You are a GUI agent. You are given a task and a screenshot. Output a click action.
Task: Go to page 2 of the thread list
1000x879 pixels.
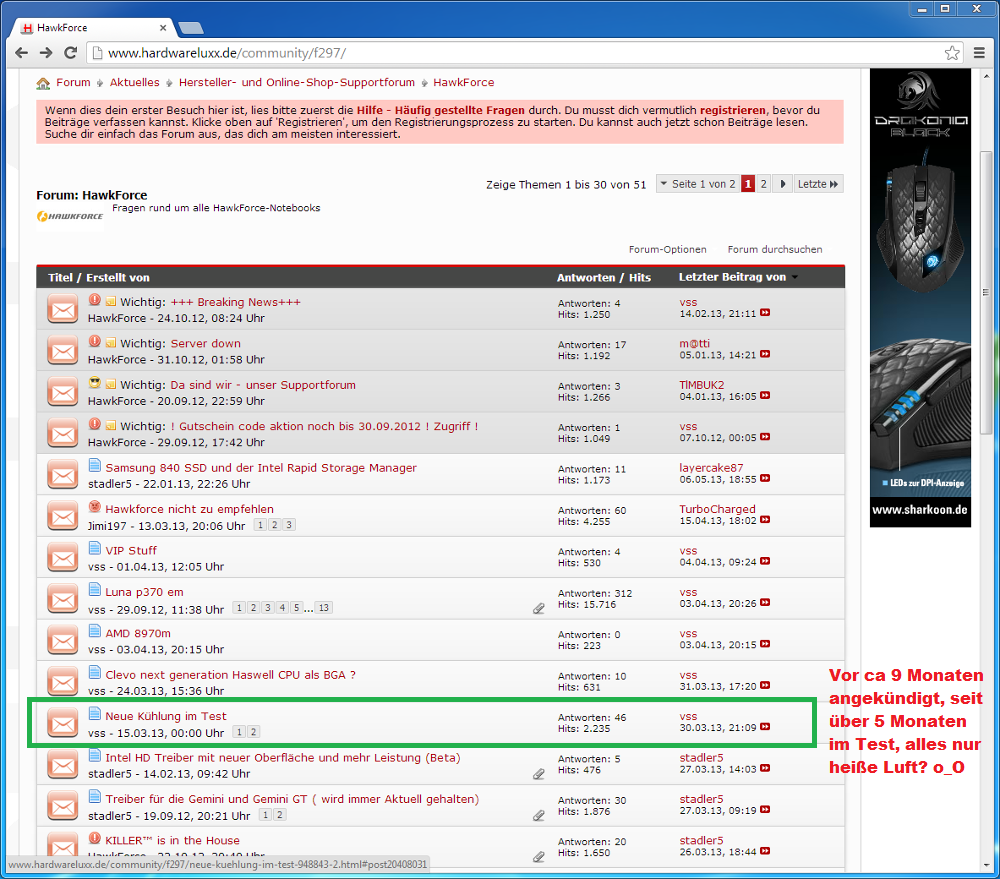[x=763, y=184]
